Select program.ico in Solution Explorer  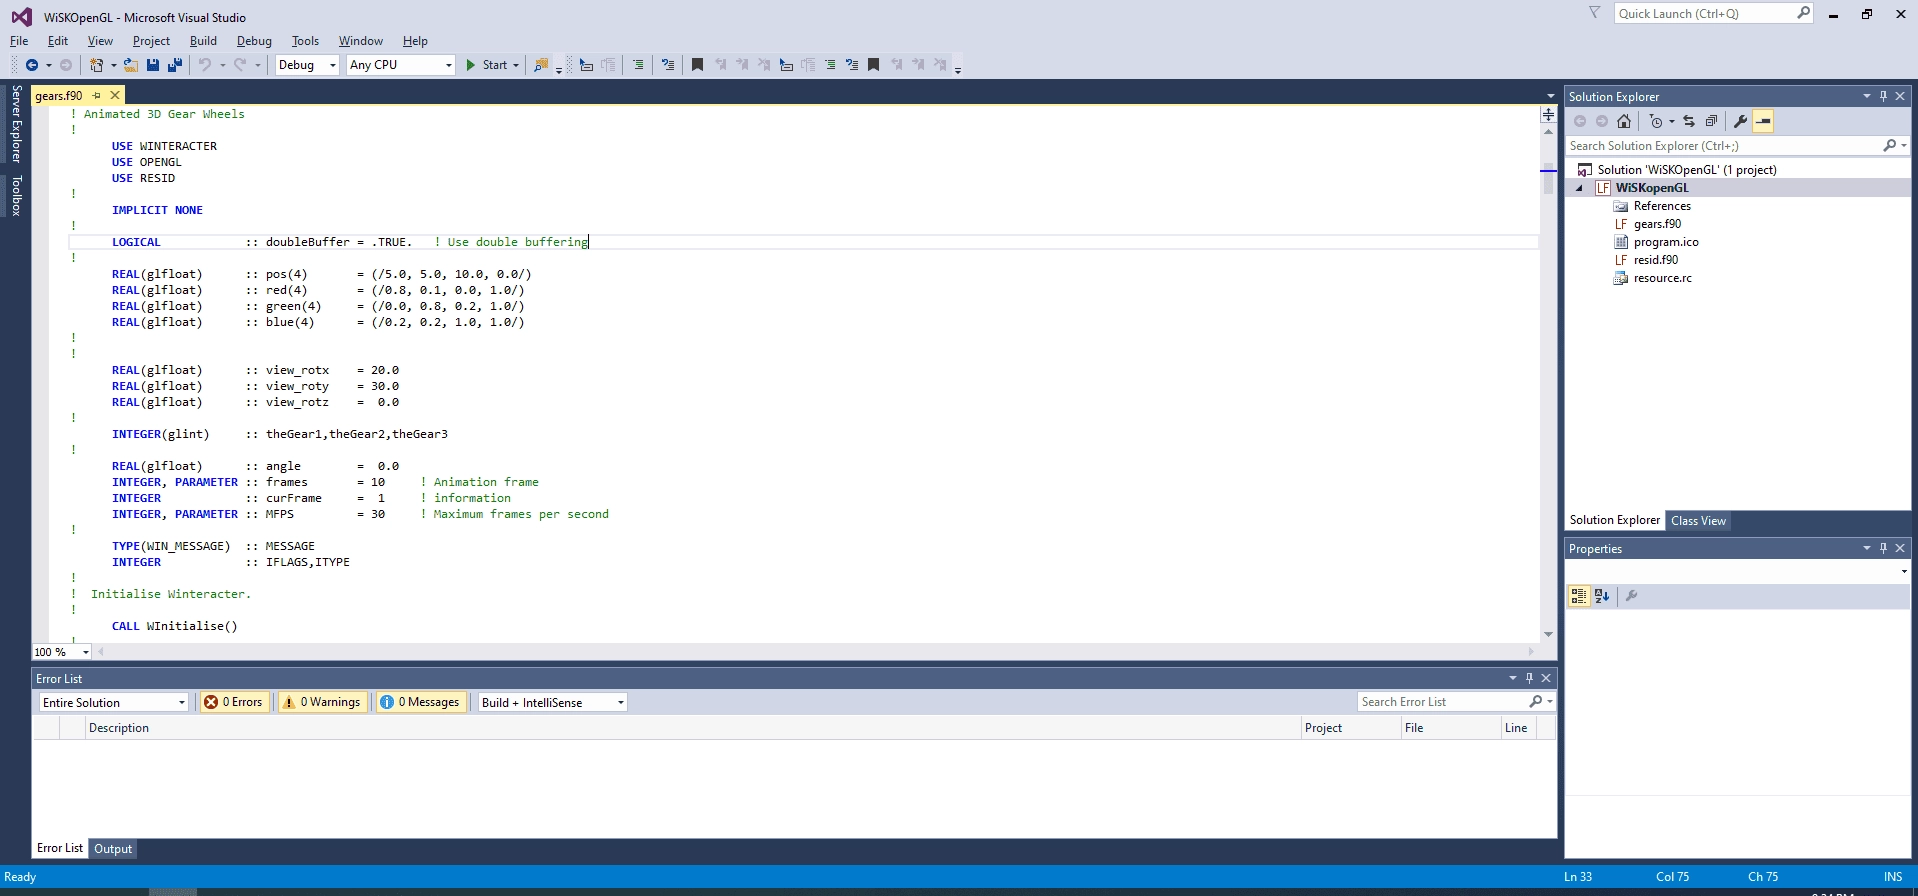pyautogui.click(x=1665, y=242)
